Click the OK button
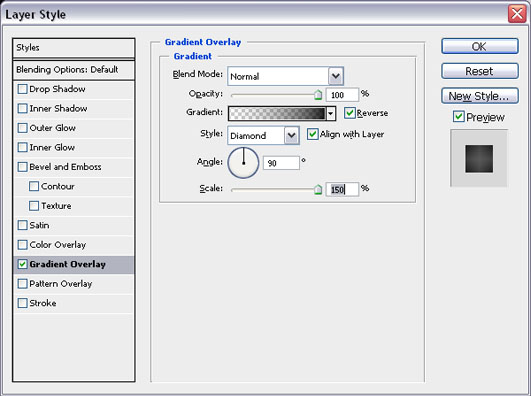This screenshot has height=396, width=531. 480,46
